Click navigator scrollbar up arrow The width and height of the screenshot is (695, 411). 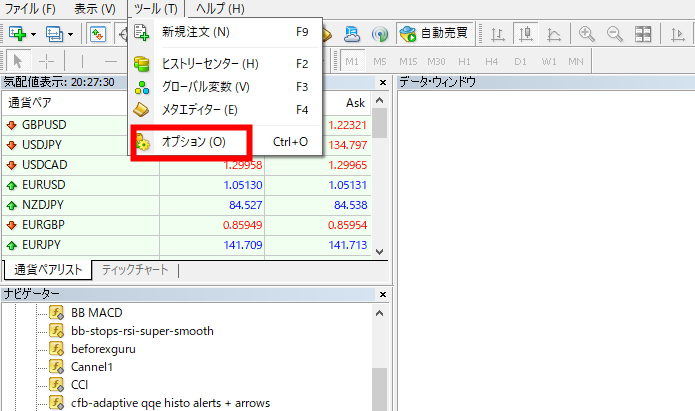(x=379, y=313)
